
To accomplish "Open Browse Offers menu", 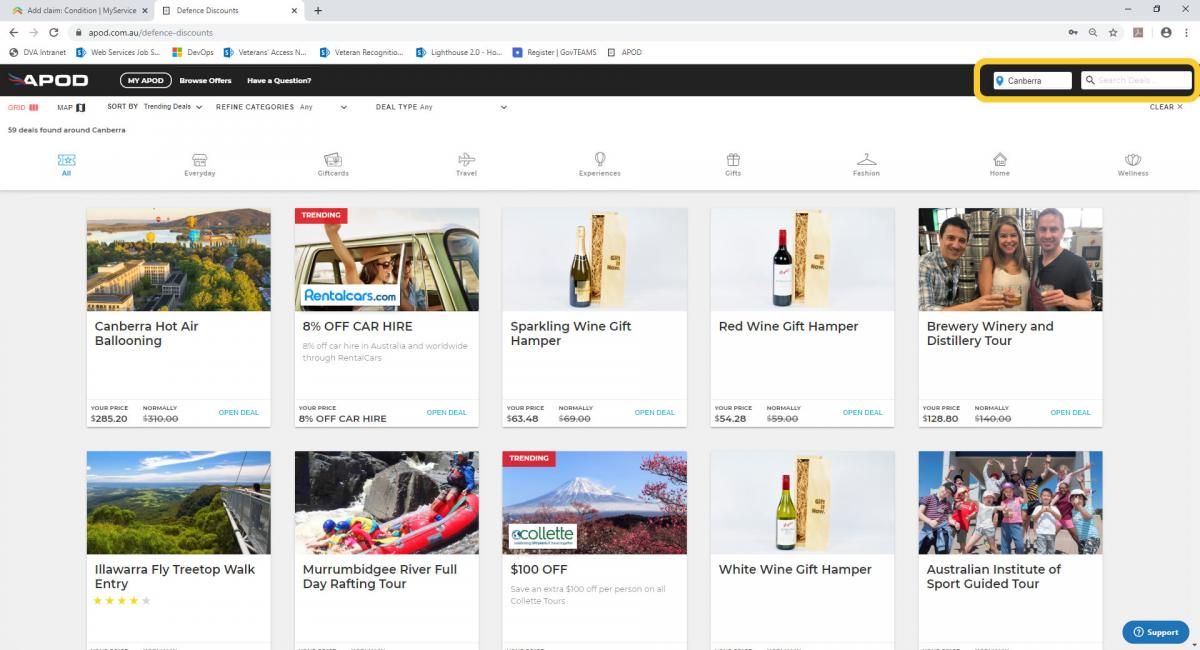I will click(x=205, y=80).
